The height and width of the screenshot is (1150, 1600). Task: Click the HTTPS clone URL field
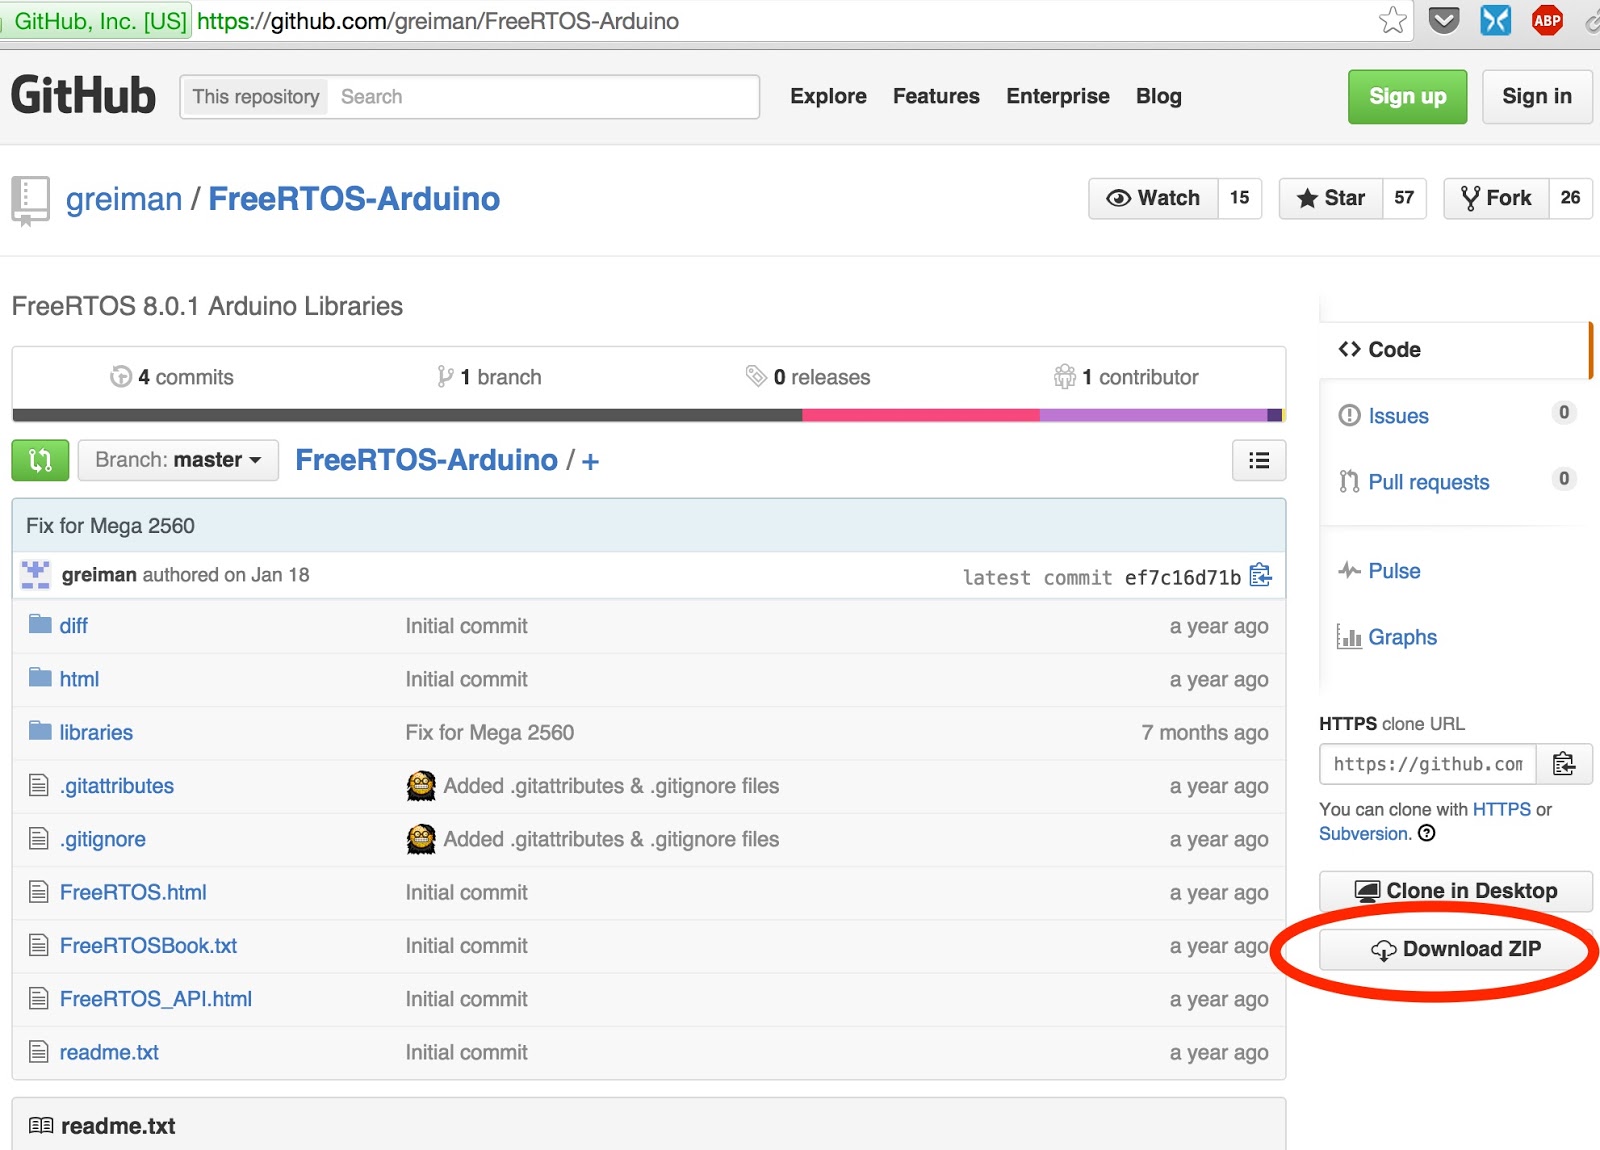(x=1428, y=764)
